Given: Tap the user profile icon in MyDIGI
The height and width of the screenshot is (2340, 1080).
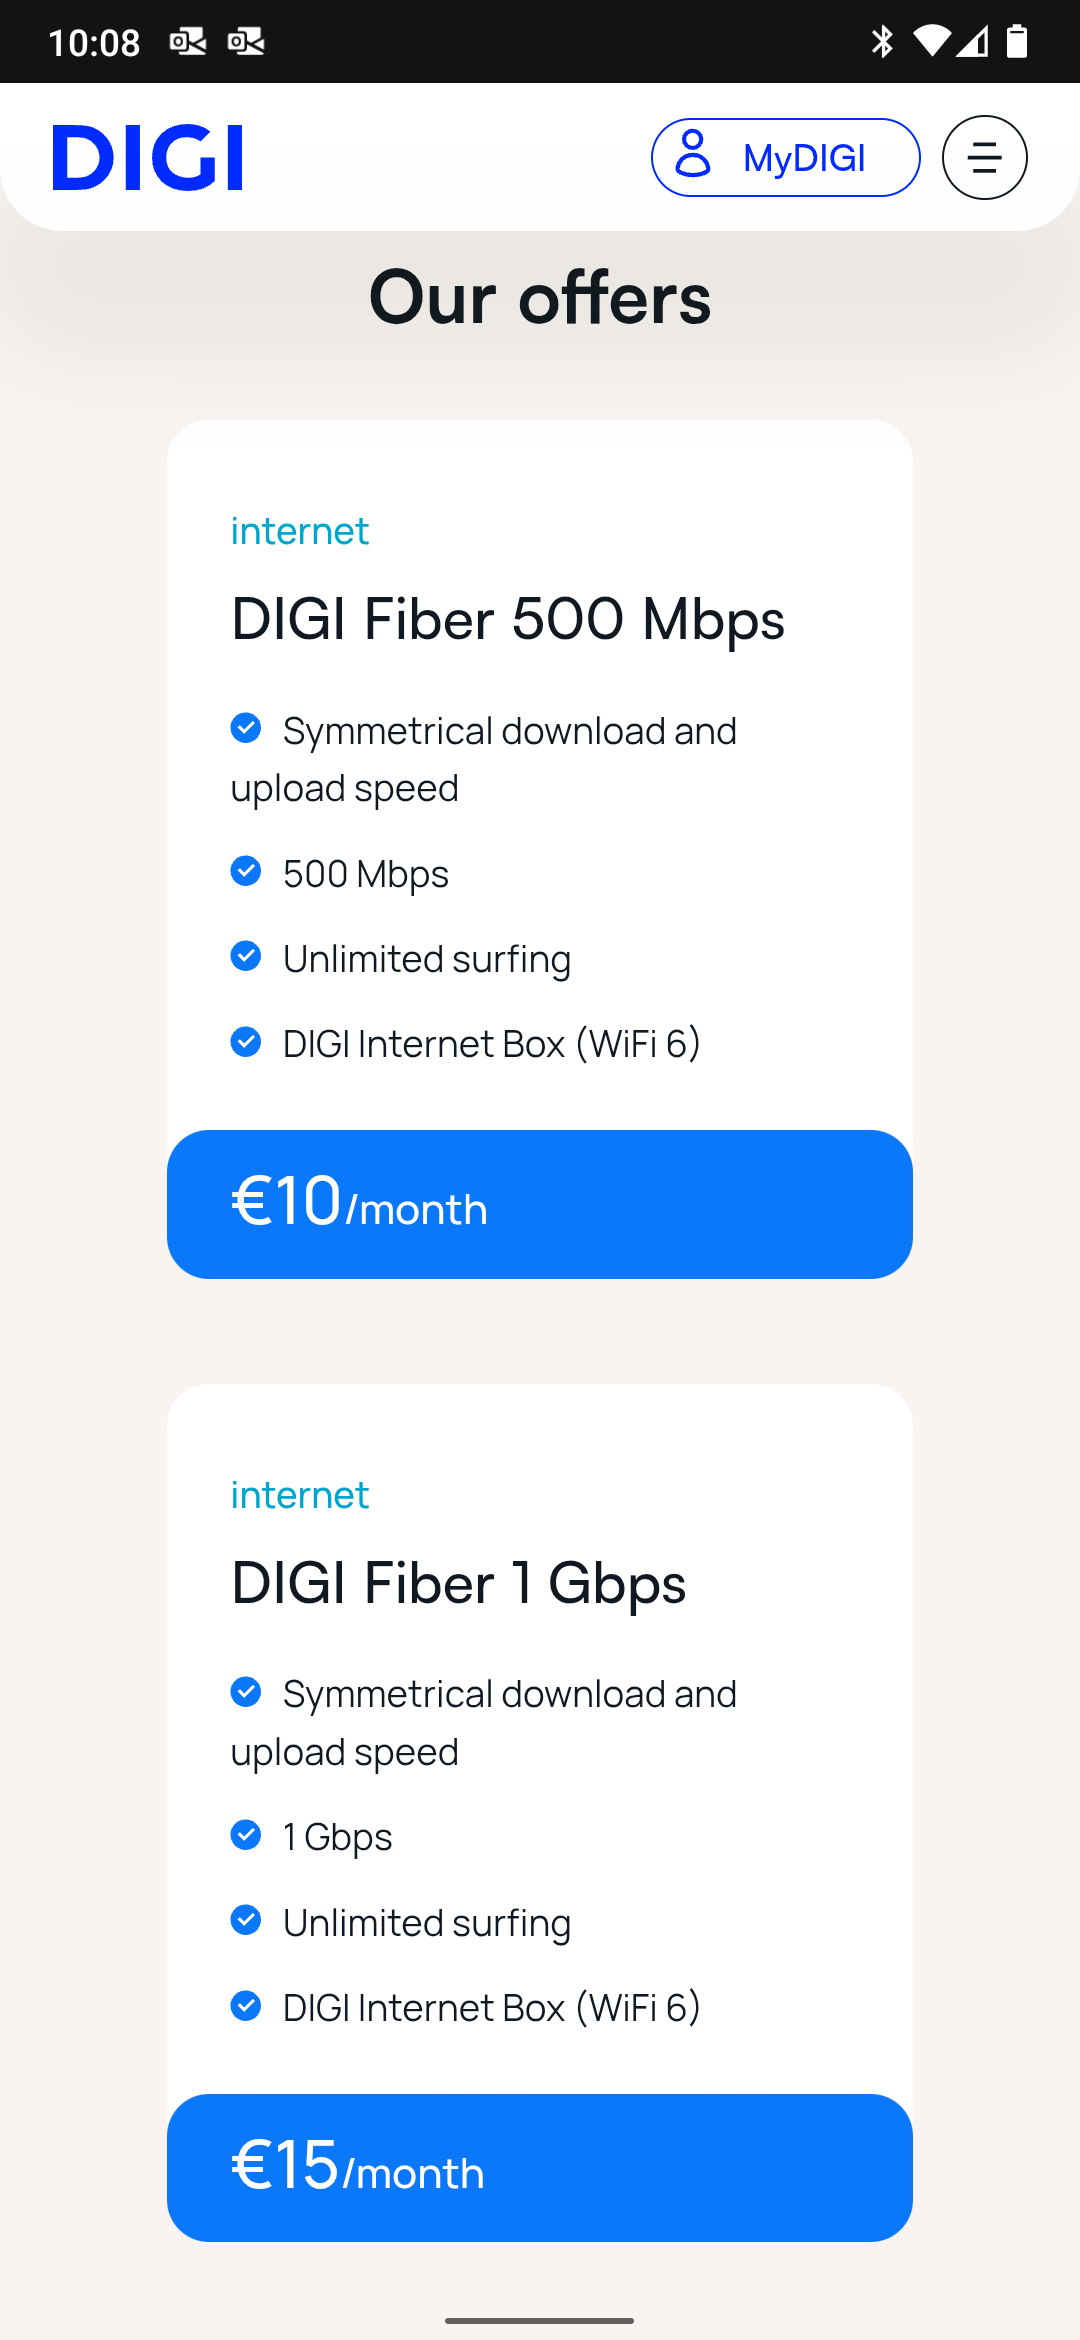Looking at the screenshot, I should tap(693, 155).
